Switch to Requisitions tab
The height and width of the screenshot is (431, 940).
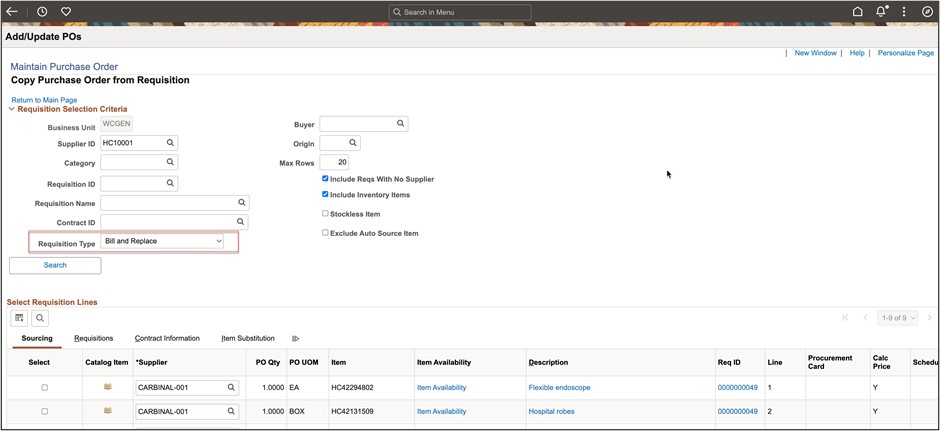coord(94,339)
